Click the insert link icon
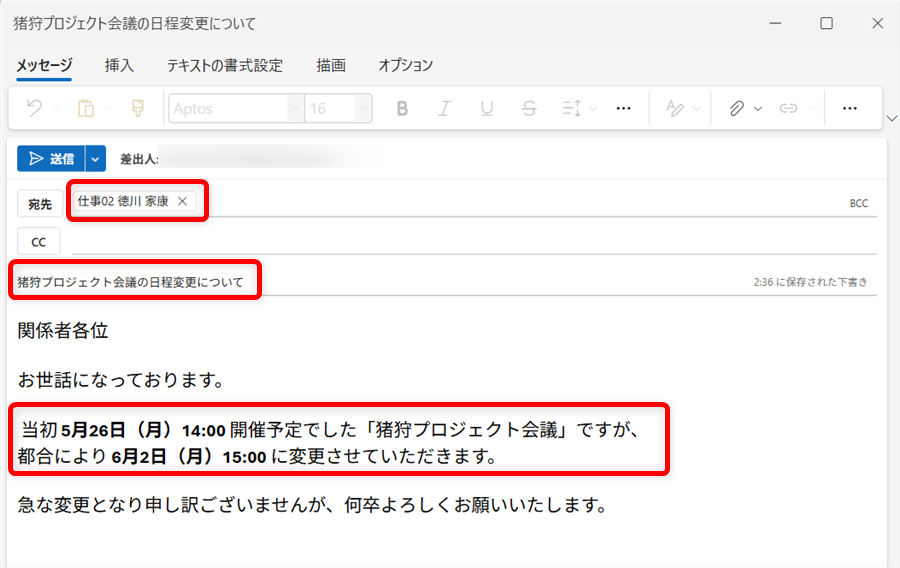 789,108
